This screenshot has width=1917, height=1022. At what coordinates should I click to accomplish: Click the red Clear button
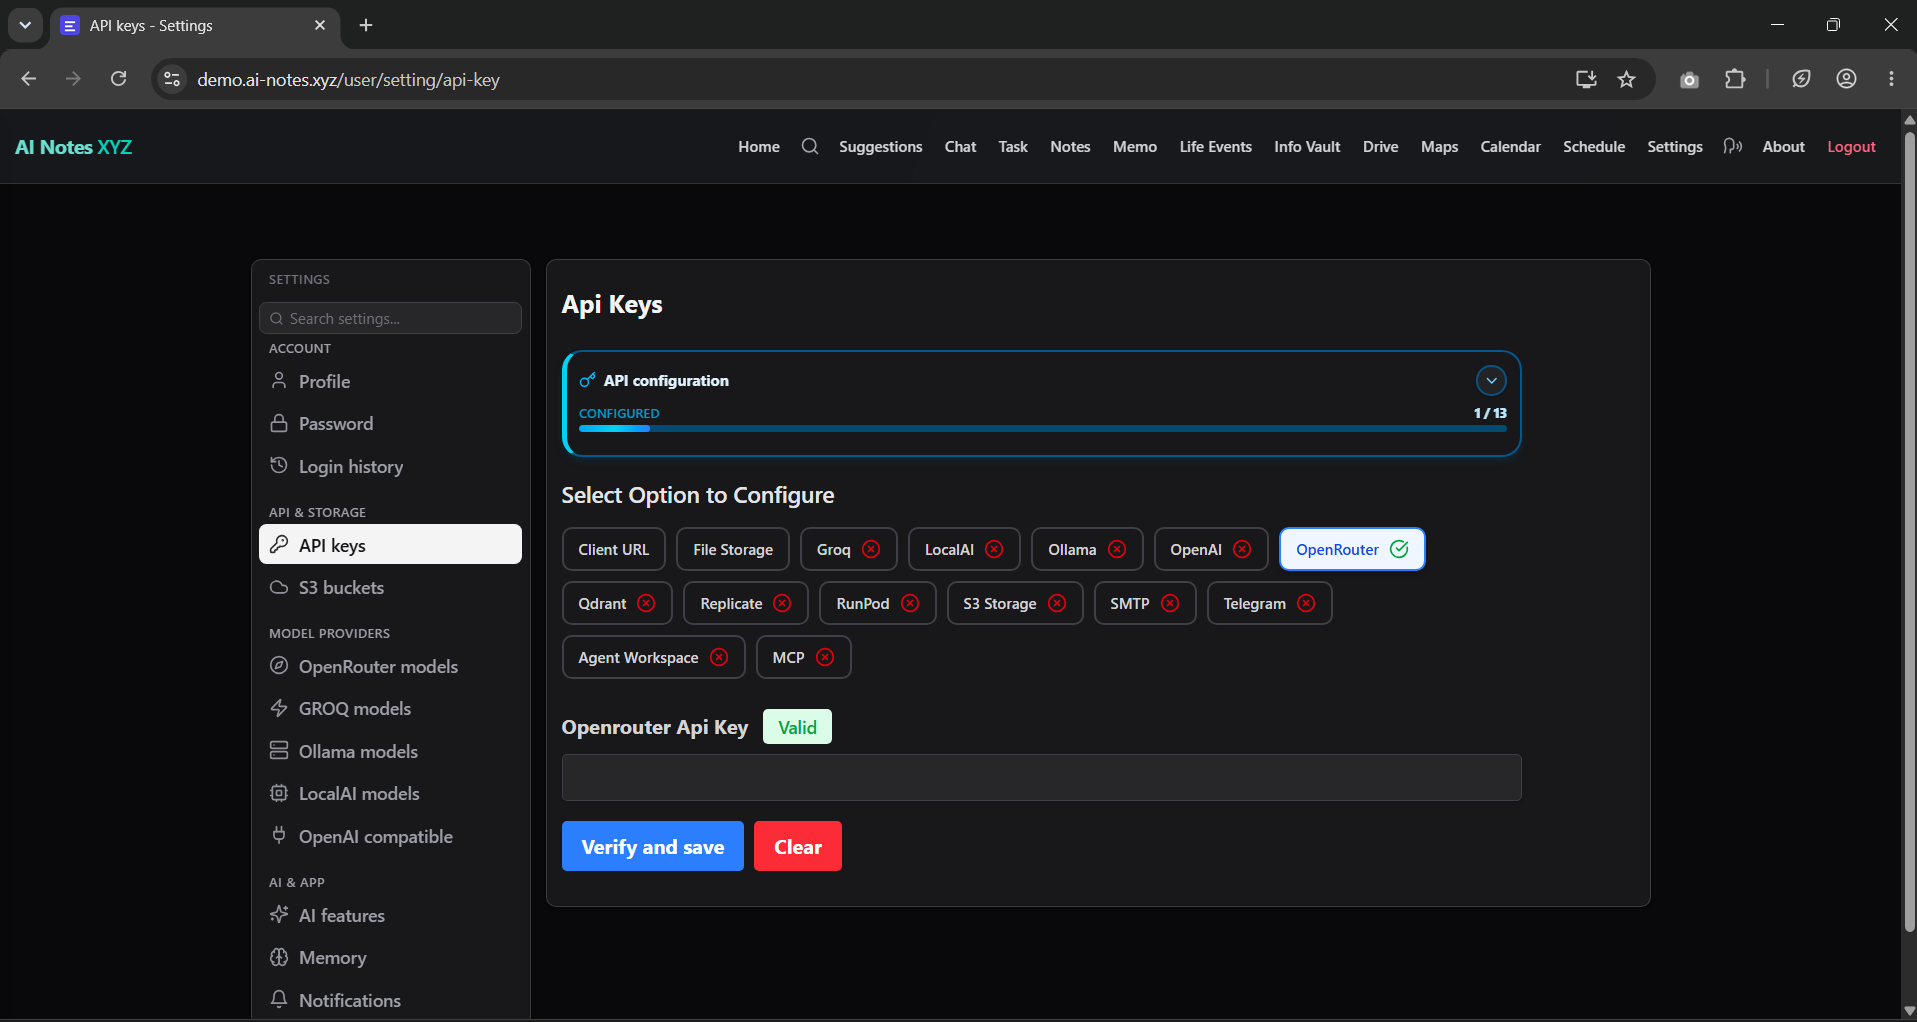pos(797,846)
